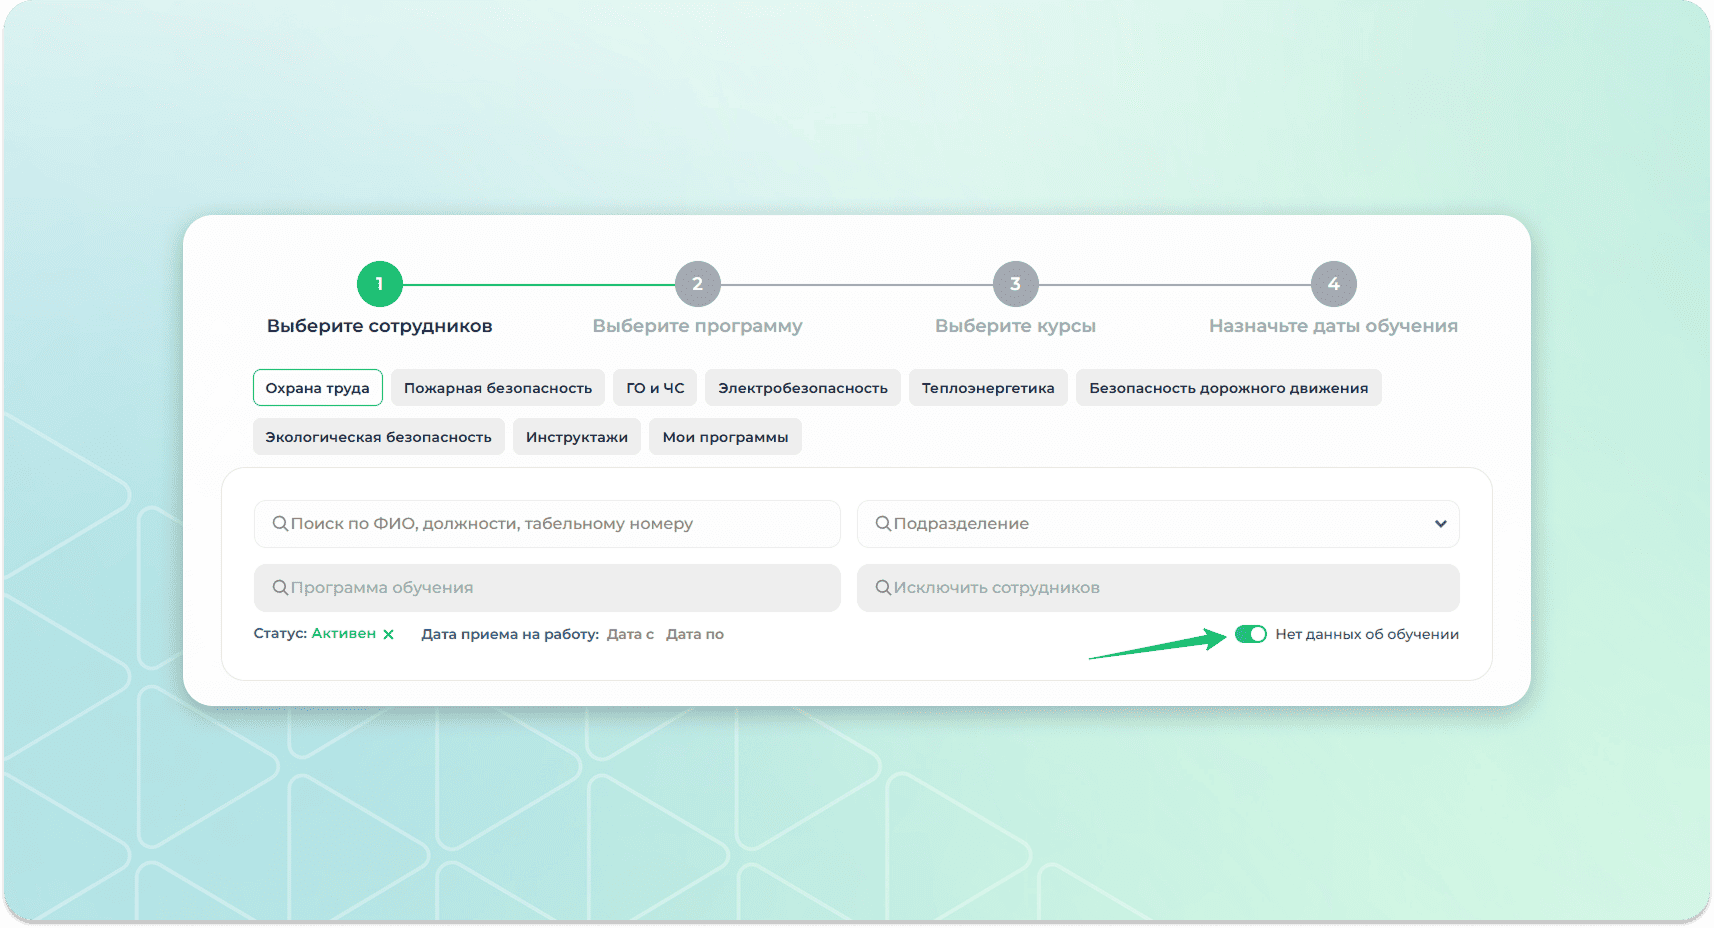Click magnifier icon in Подразделение field

pos(883,523)
